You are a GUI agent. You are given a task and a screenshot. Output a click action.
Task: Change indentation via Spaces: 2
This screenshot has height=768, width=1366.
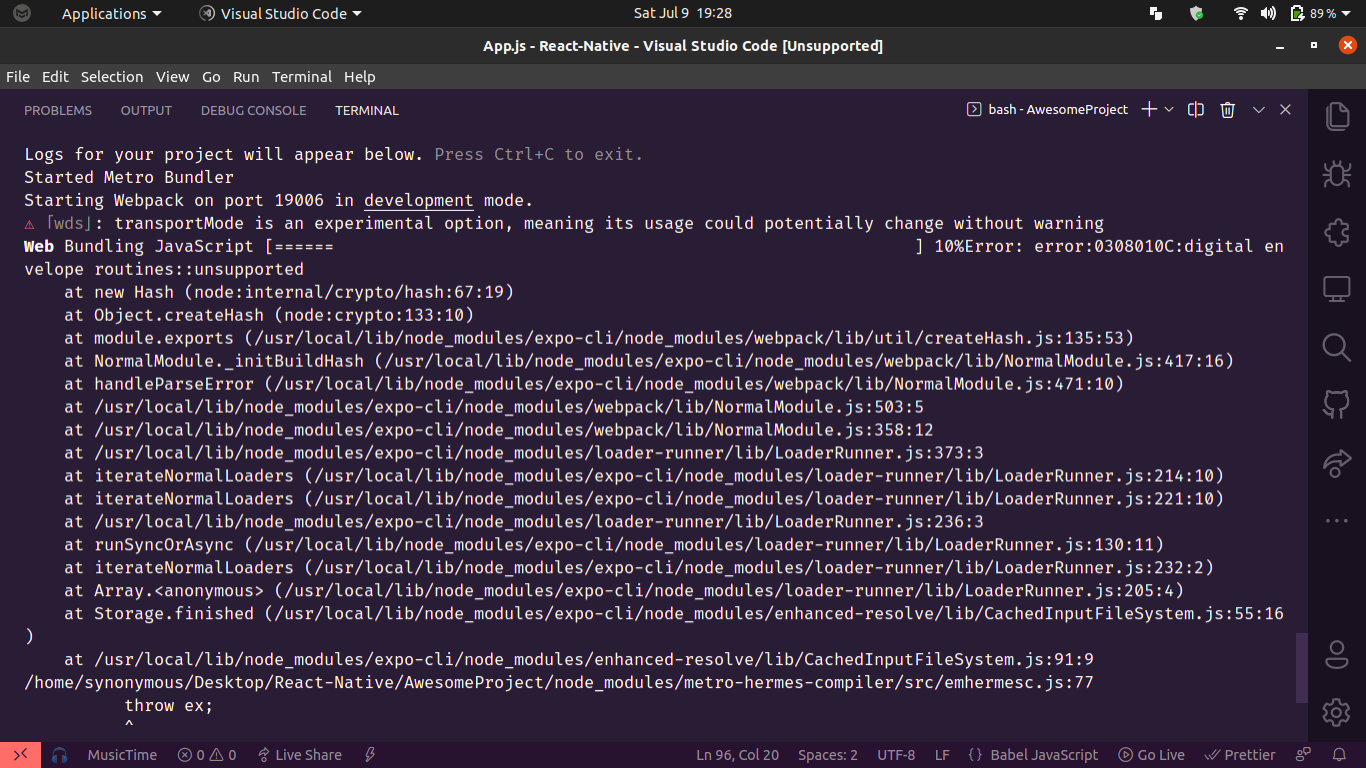828,755
